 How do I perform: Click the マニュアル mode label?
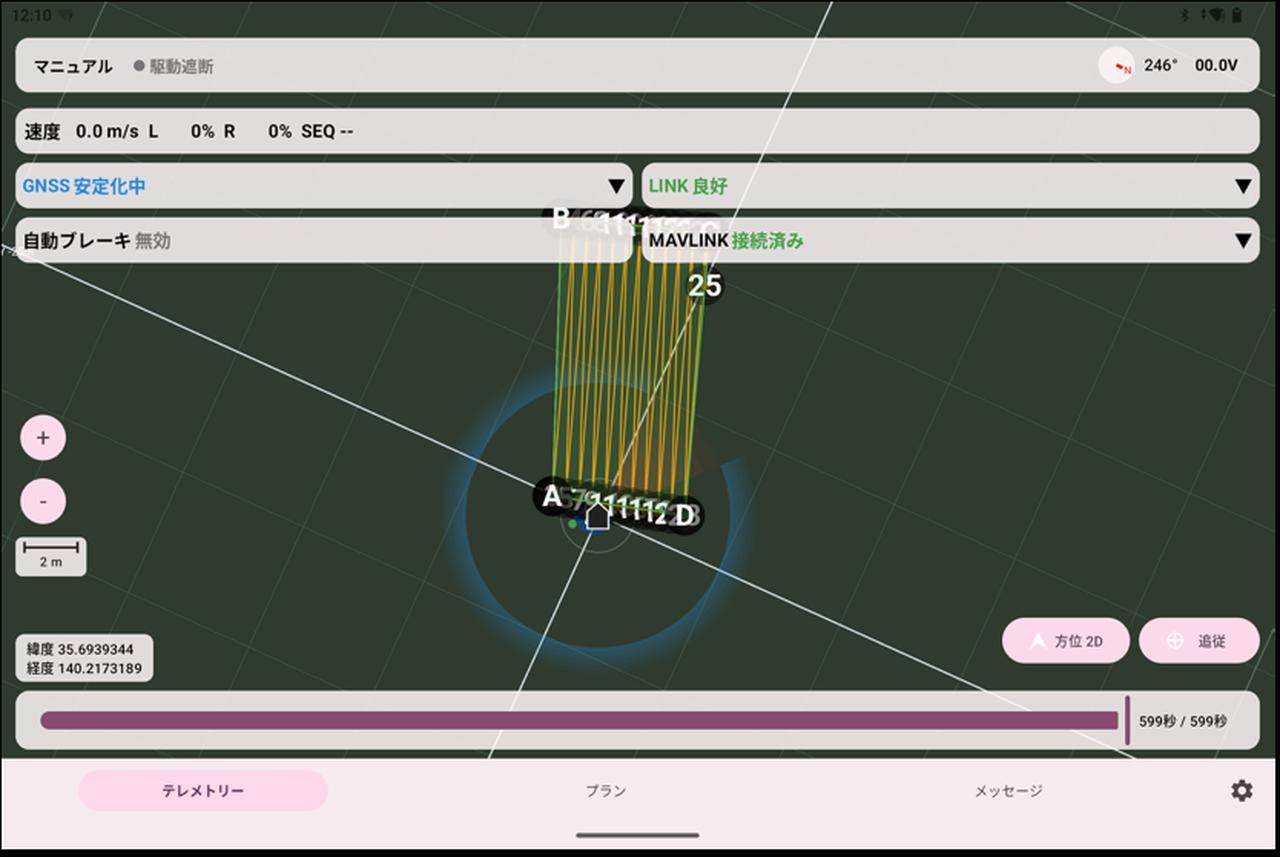tap(73, 67)
